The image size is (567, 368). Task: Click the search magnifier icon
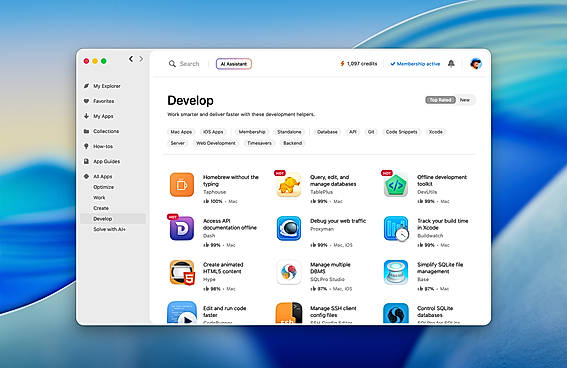172,64
